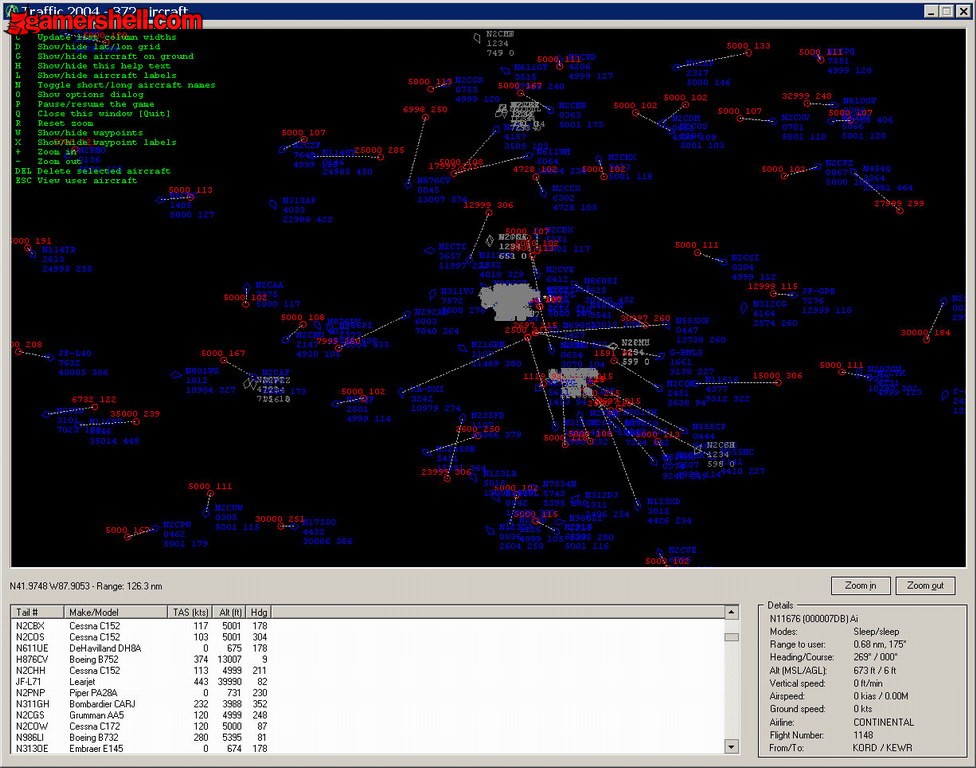The width and height of the screenshot is (976, 768).
Task: Select the N611GT aircraft symbol
Action: 505,70
